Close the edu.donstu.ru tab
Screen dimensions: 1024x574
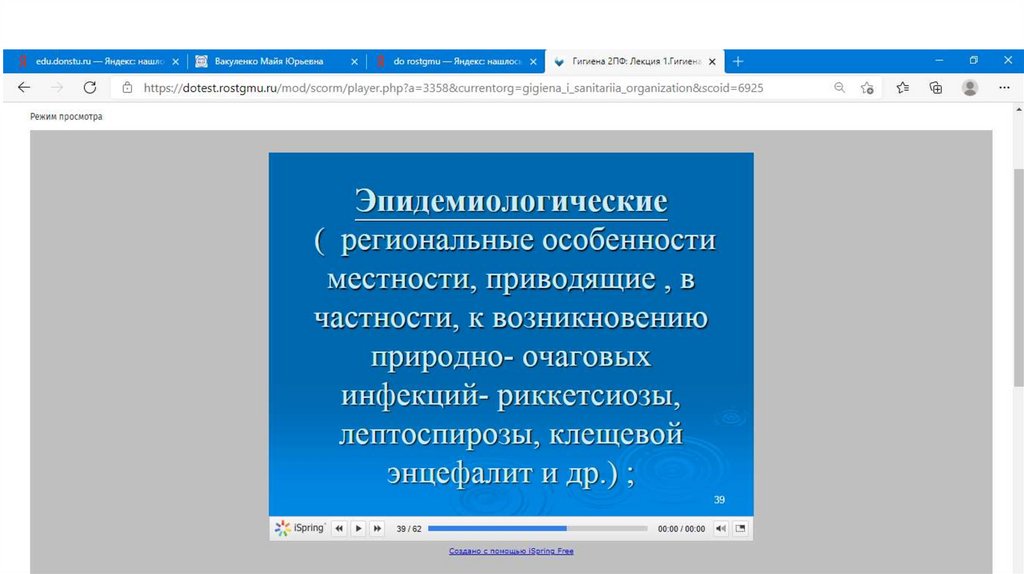click(176, 61)
